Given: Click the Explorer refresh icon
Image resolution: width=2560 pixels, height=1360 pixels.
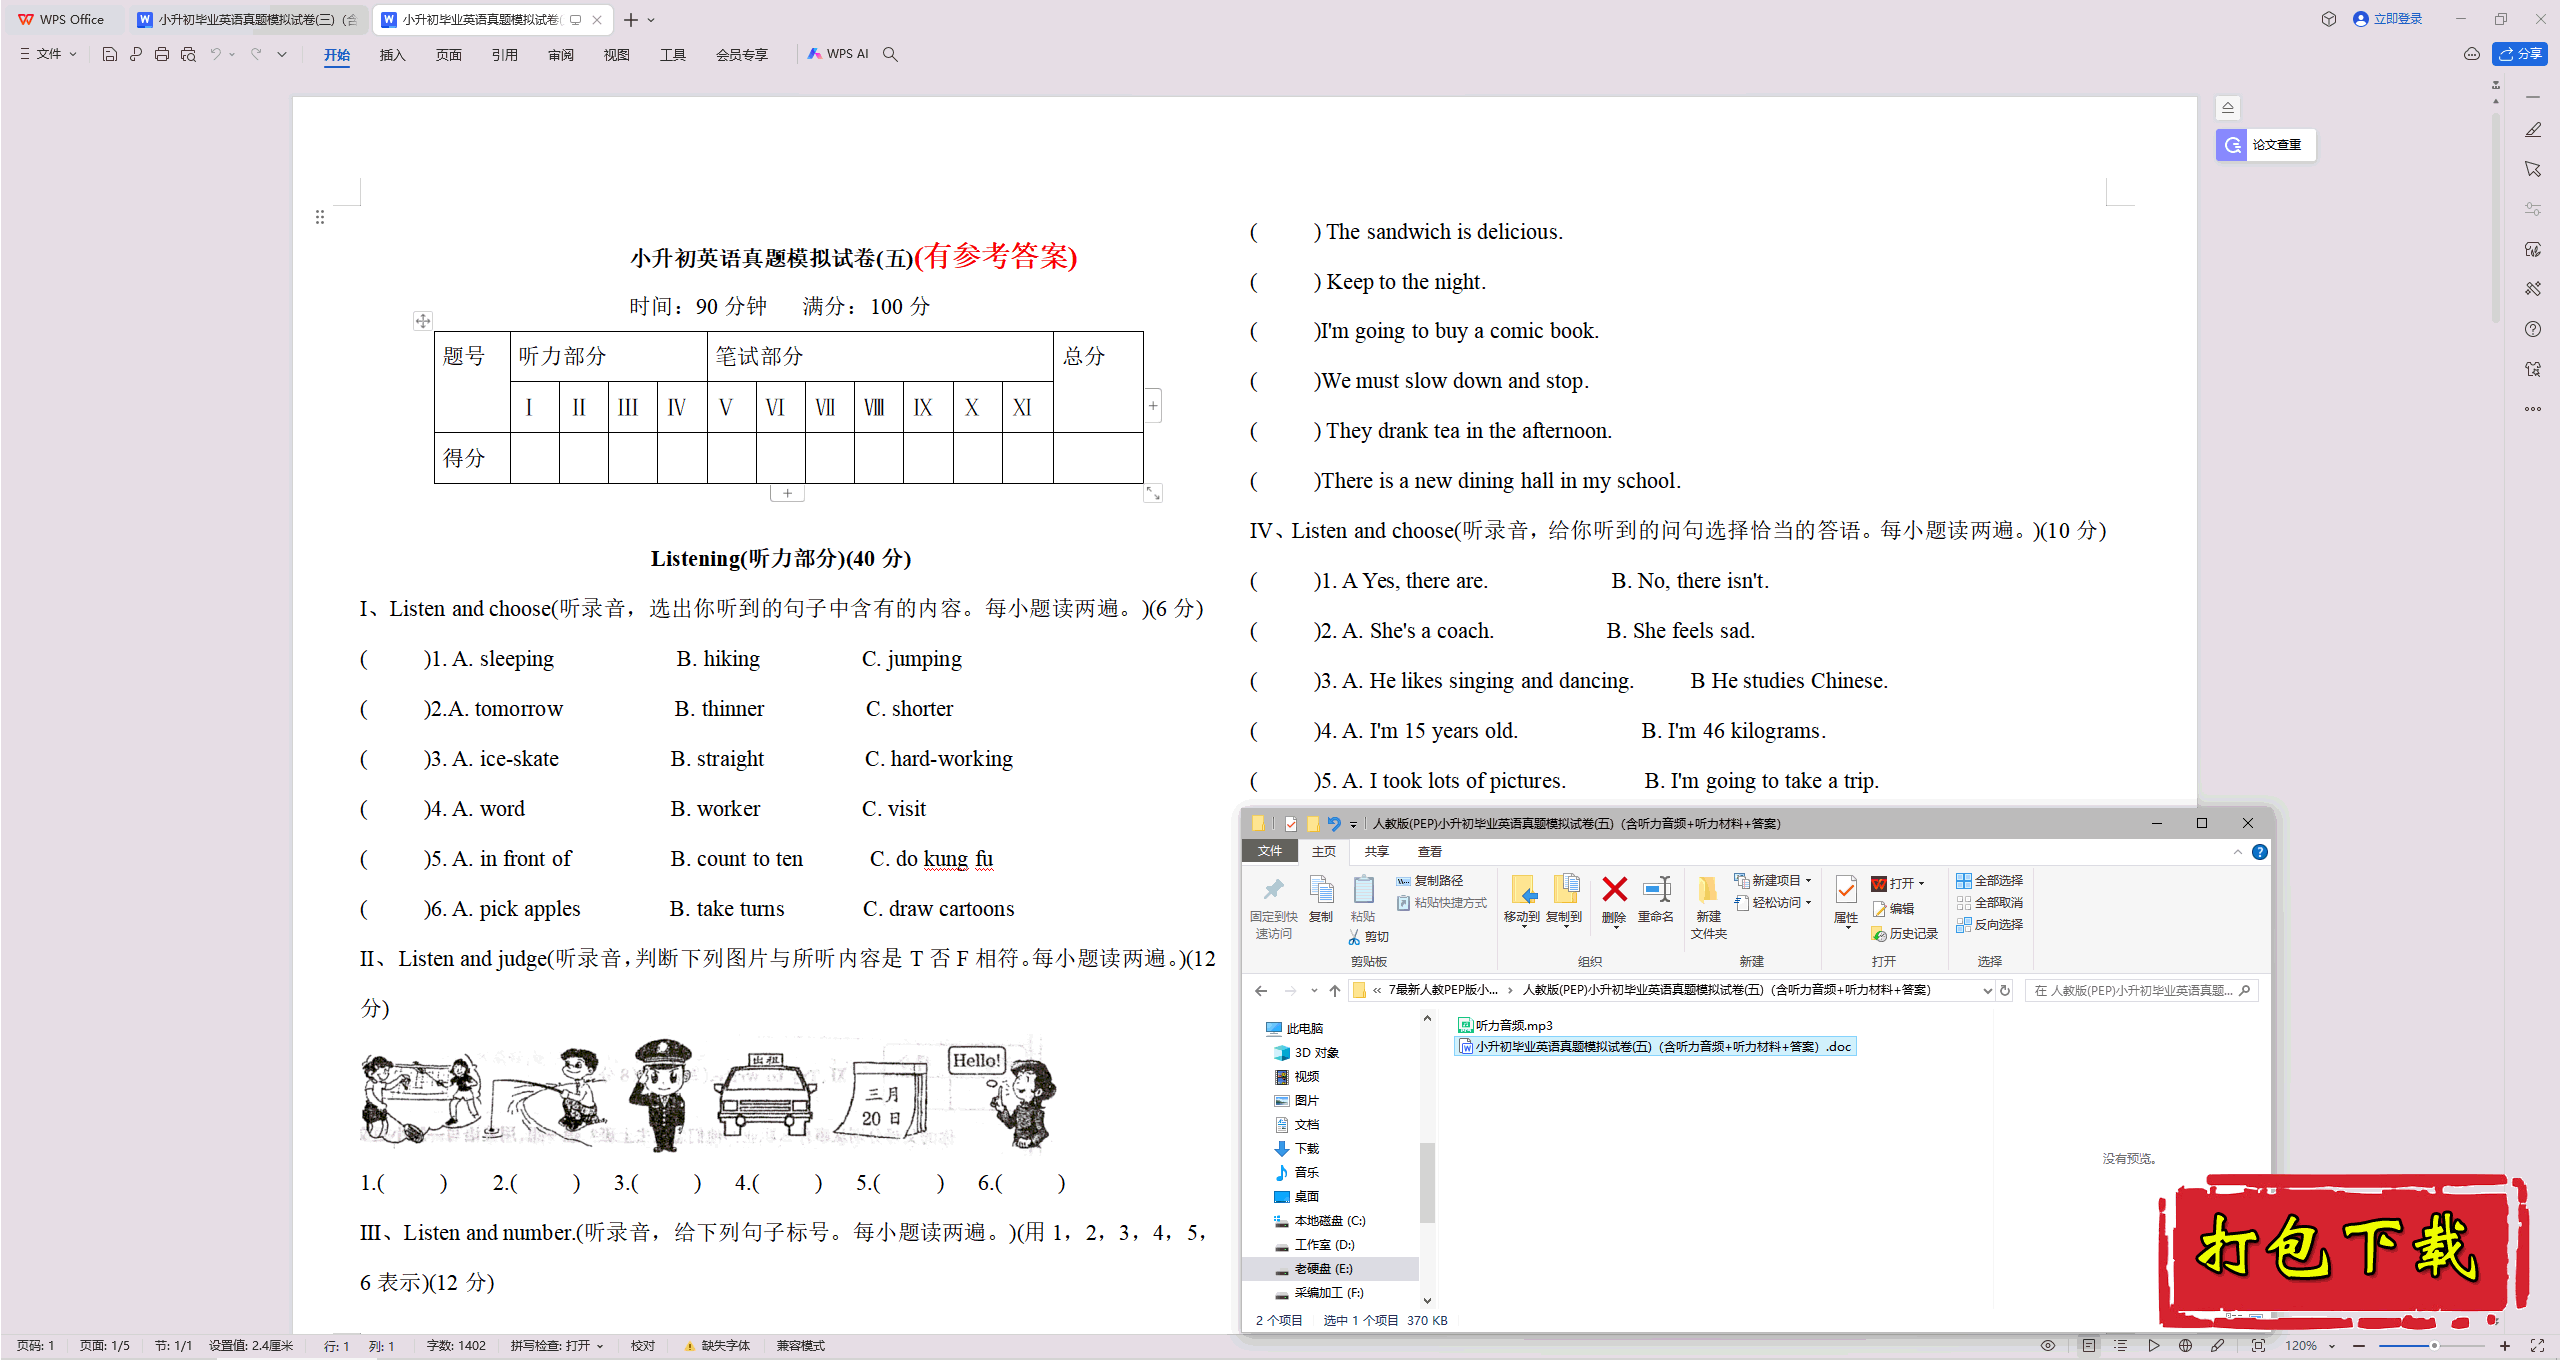Looking at the screenshot, I should (2005, 991).
